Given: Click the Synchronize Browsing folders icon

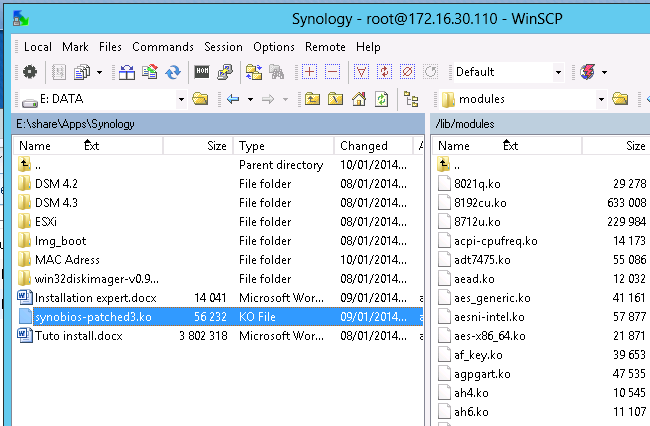Looking at the screenshot, I should tap(254, 72).
